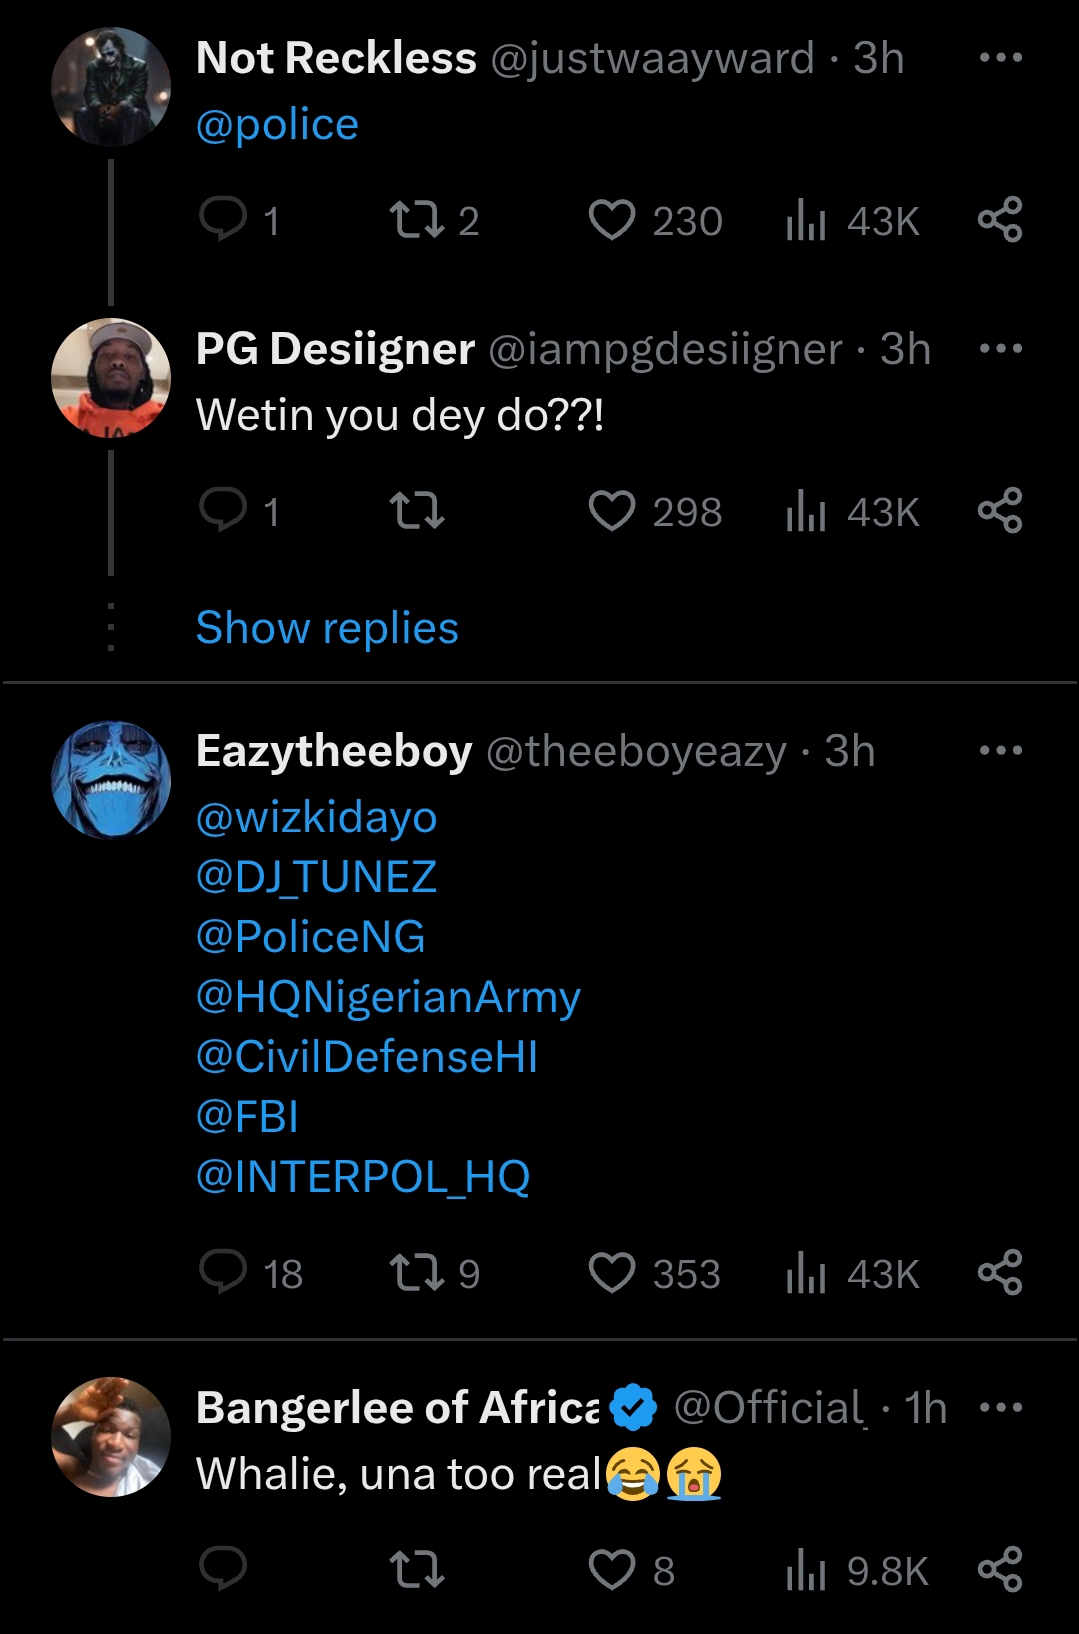
Task: Reply to Bangerlee of Africa's tweet
Action: click(x=223, y=1569)
